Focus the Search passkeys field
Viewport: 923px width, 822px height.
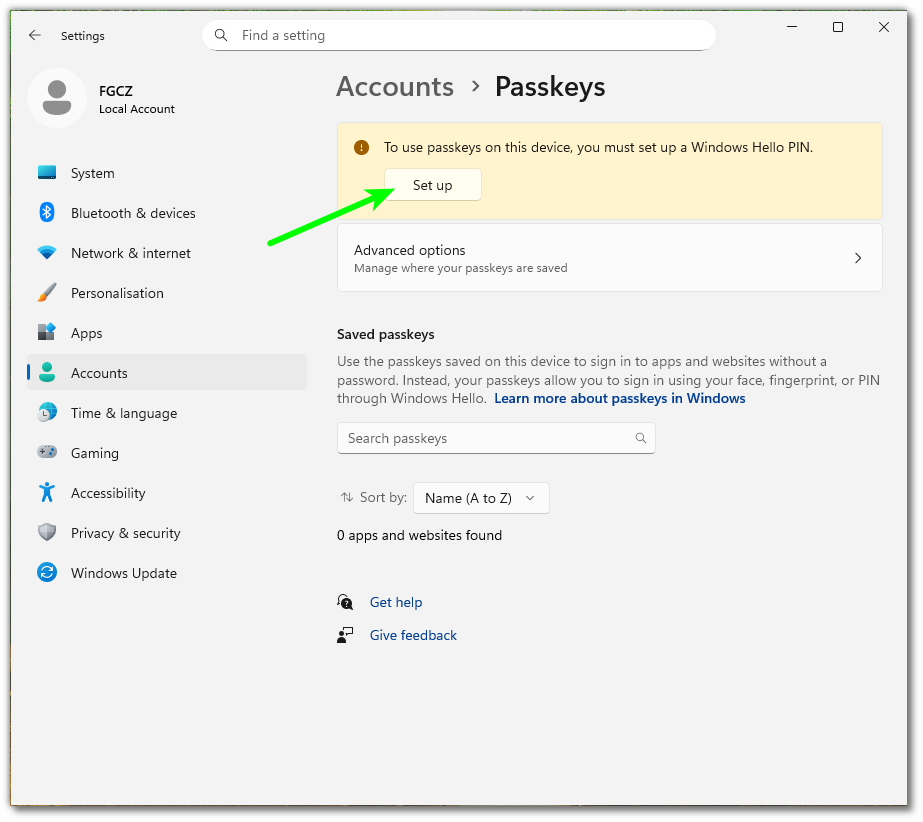[496, 438]
